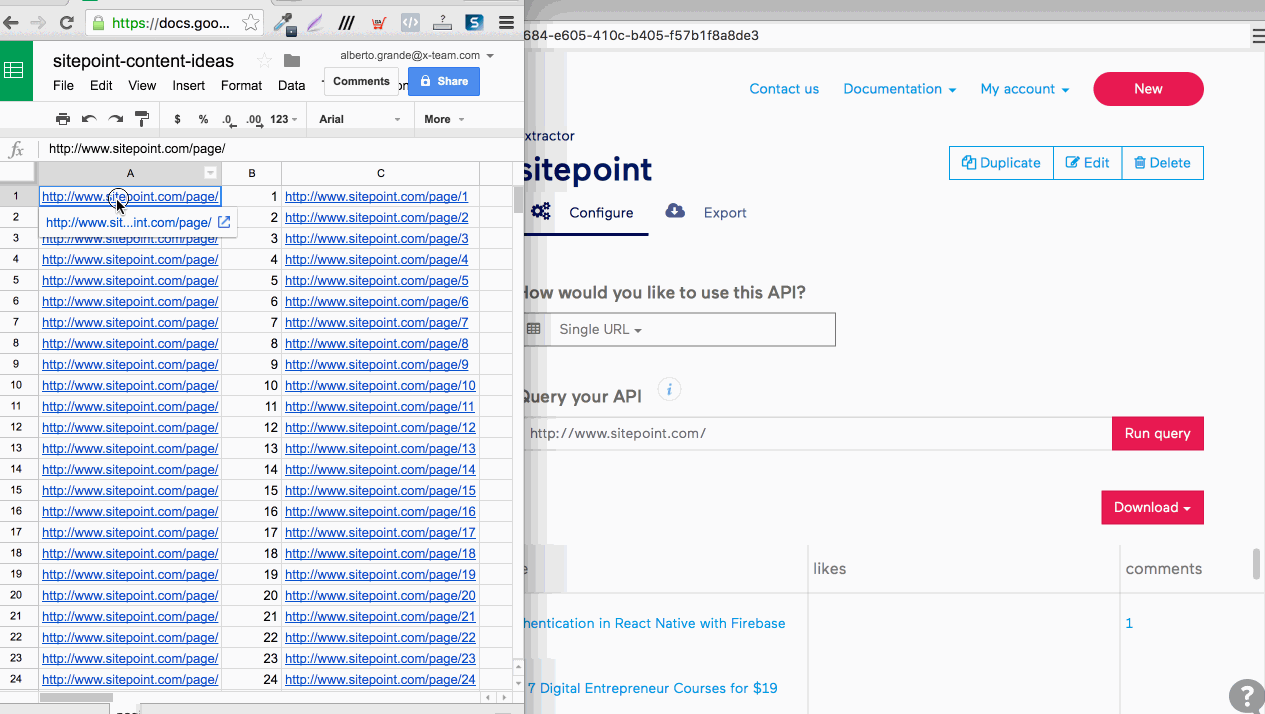This screenshot has height=714, width=1265.
Task: Click spreadsheet horizontal scrollbar thumb
Action: [76, 698]
